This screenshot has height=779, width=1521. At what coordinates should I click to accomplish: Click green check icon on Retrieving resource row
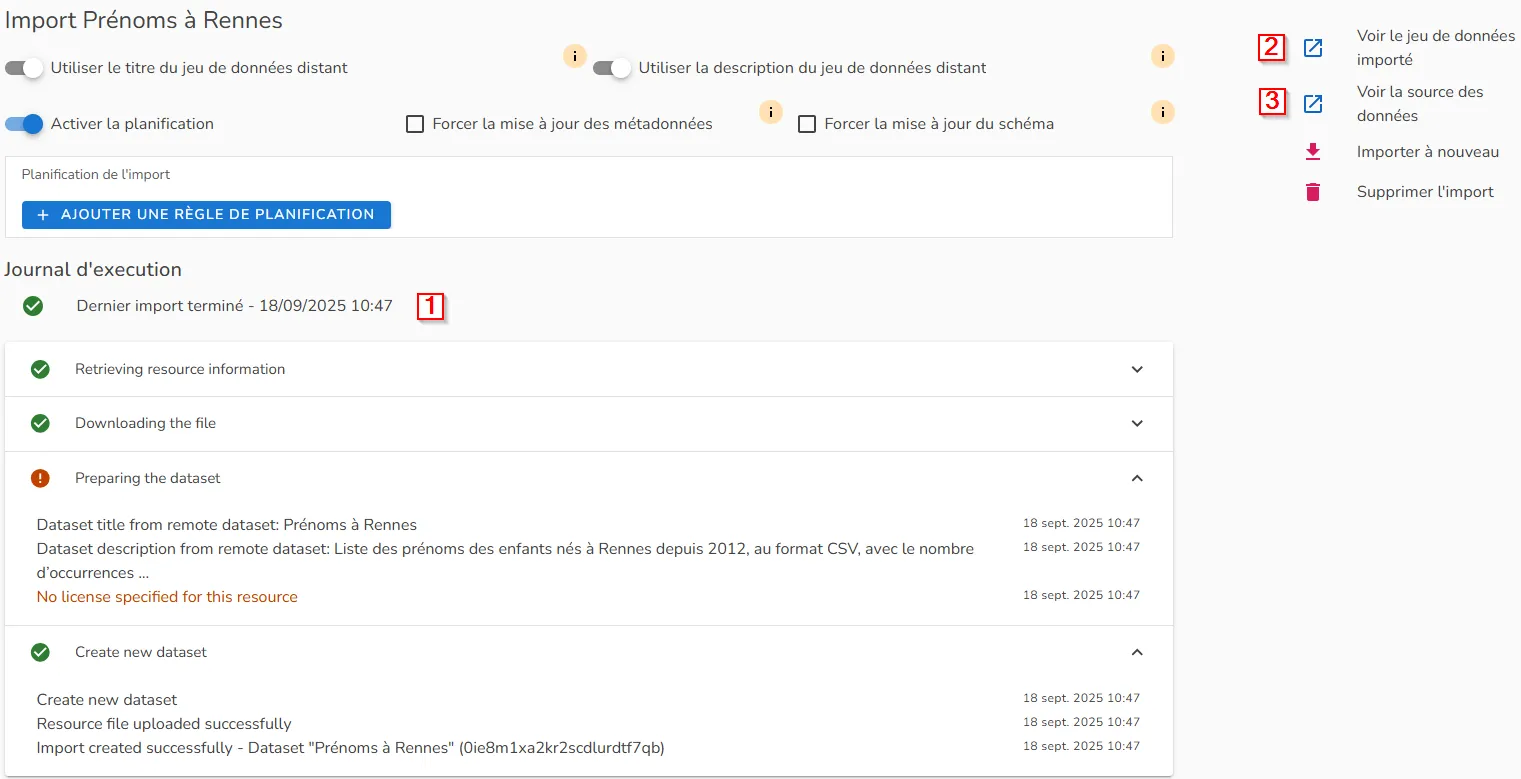tap(40, 369)
